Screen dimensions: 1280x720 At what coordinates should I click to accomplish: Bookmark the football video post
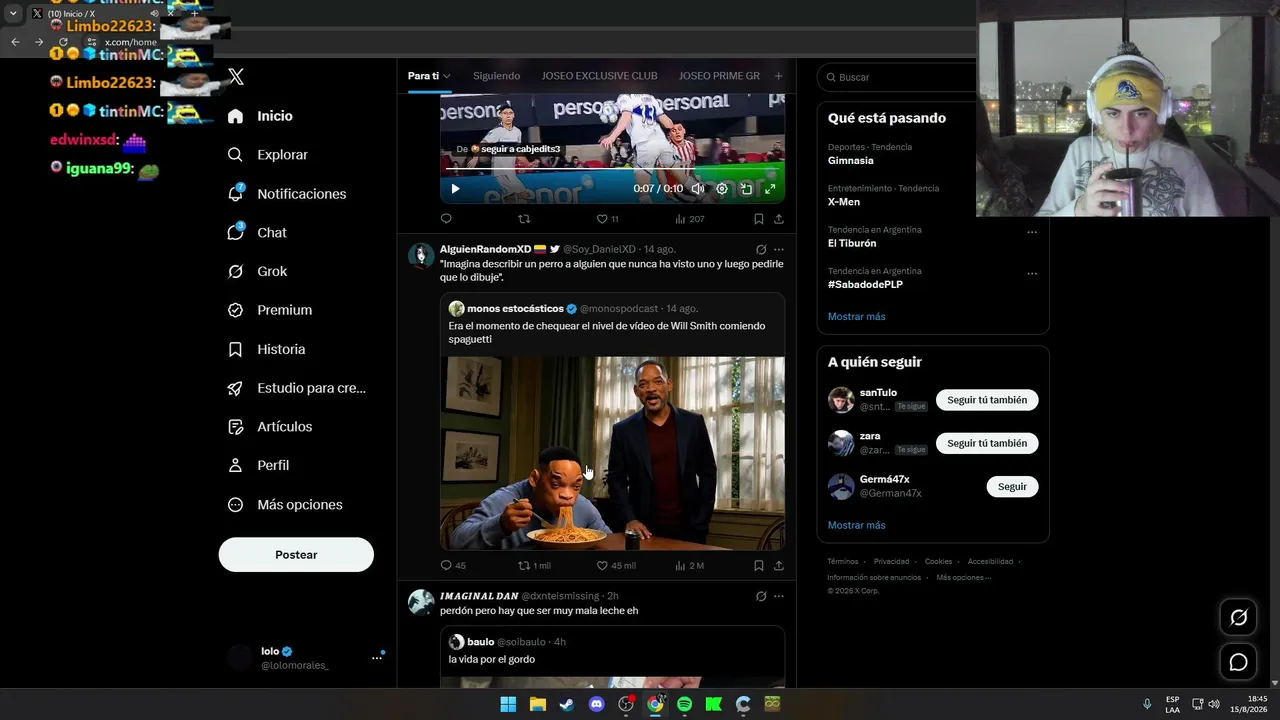pos(759,219)
